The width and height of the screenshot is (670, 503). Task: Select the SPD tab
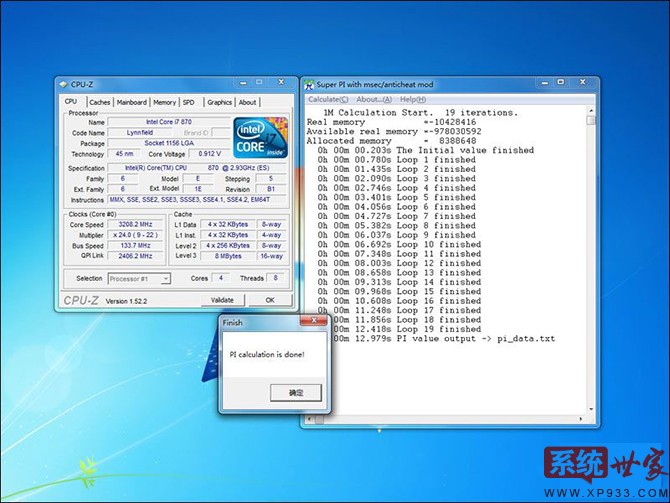tap(189, 102)
